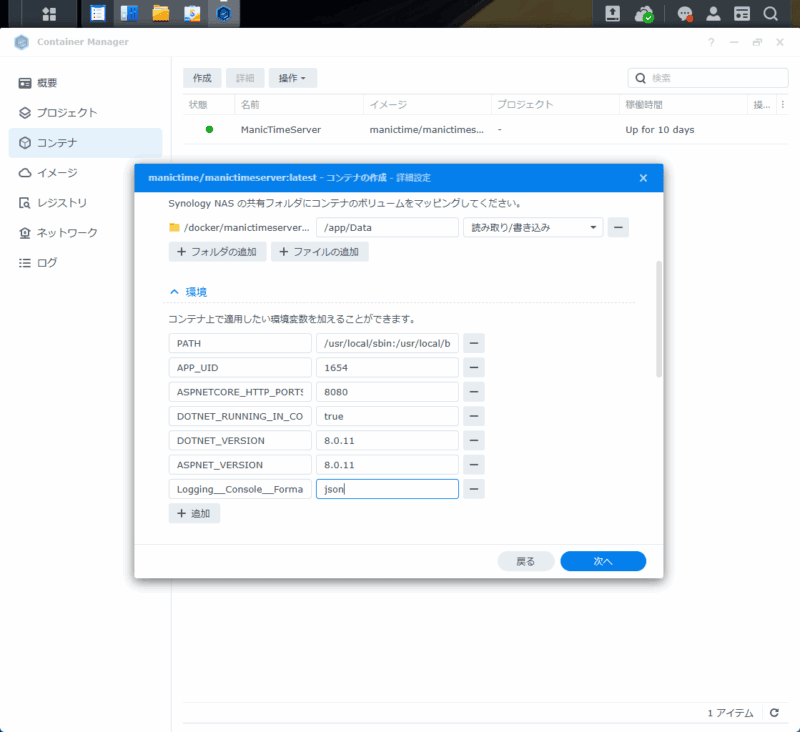The height and width of the screenshot is (732, 800).
Task: Click the 次へ button to continue
Action: tap(603, 561)
